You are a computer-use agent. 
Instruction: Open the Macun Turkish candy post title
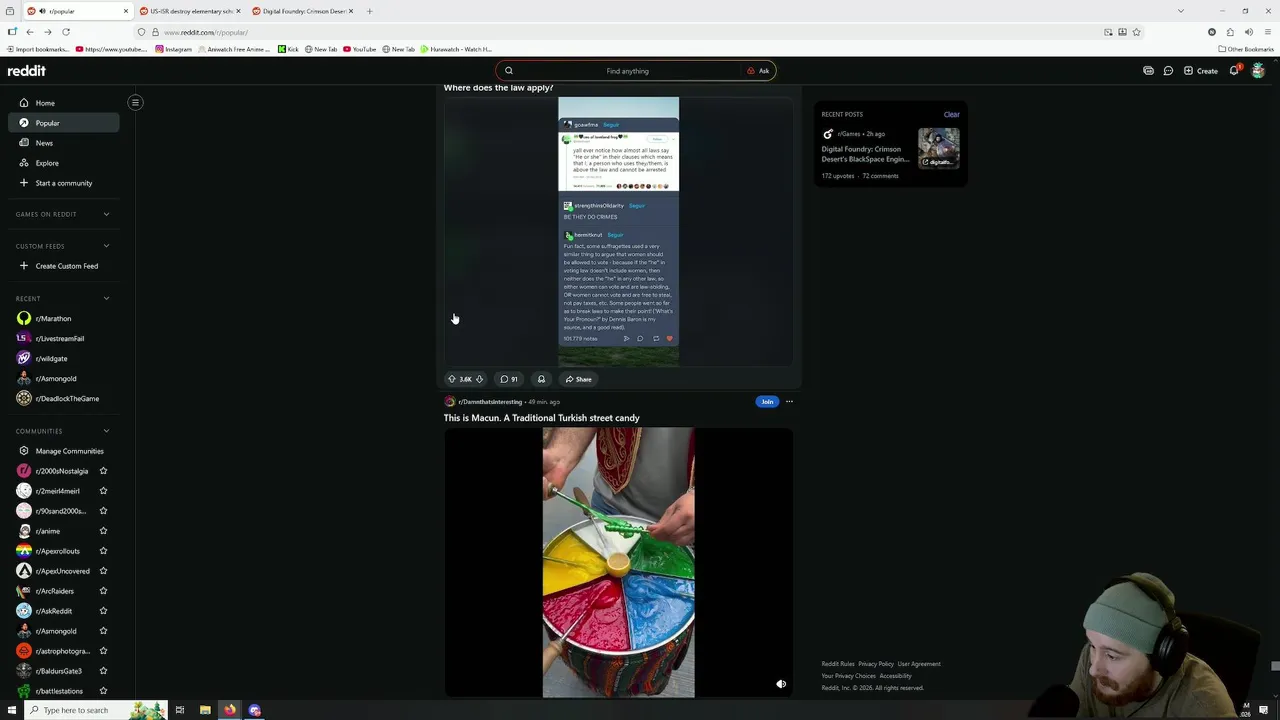(542, 418)
